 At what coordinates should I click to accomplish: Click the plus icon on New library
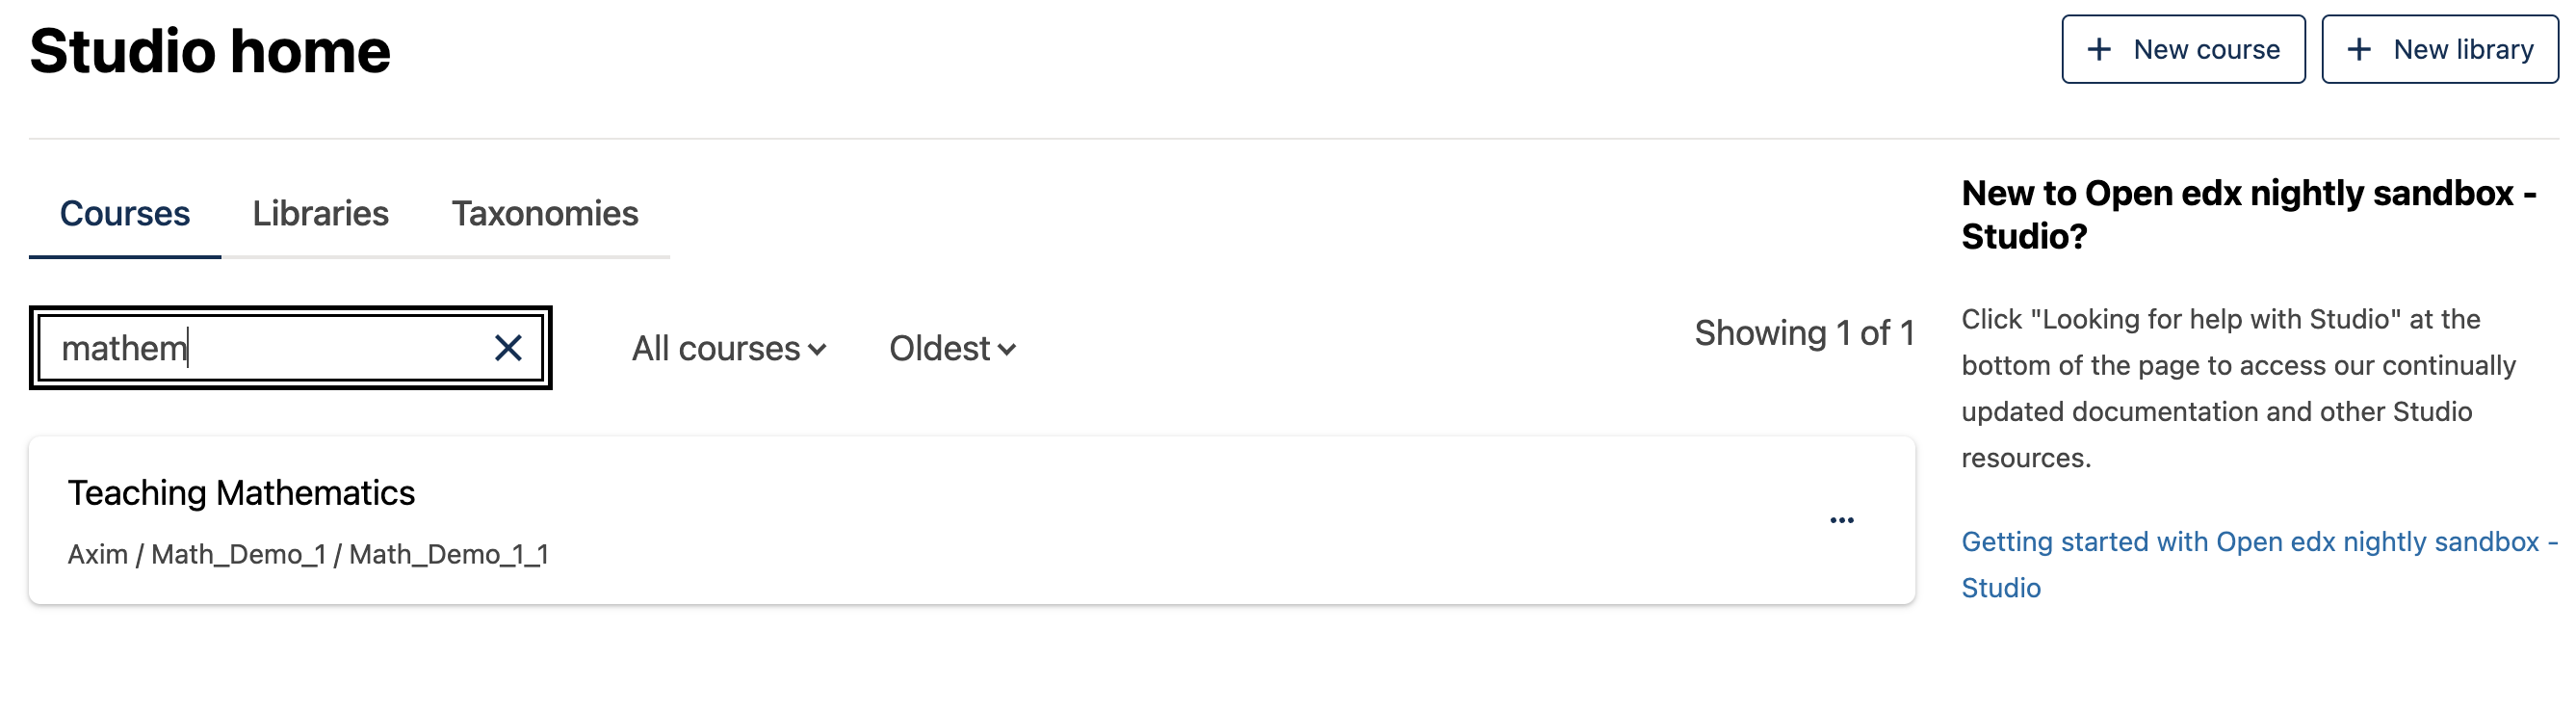(2358, 49)
